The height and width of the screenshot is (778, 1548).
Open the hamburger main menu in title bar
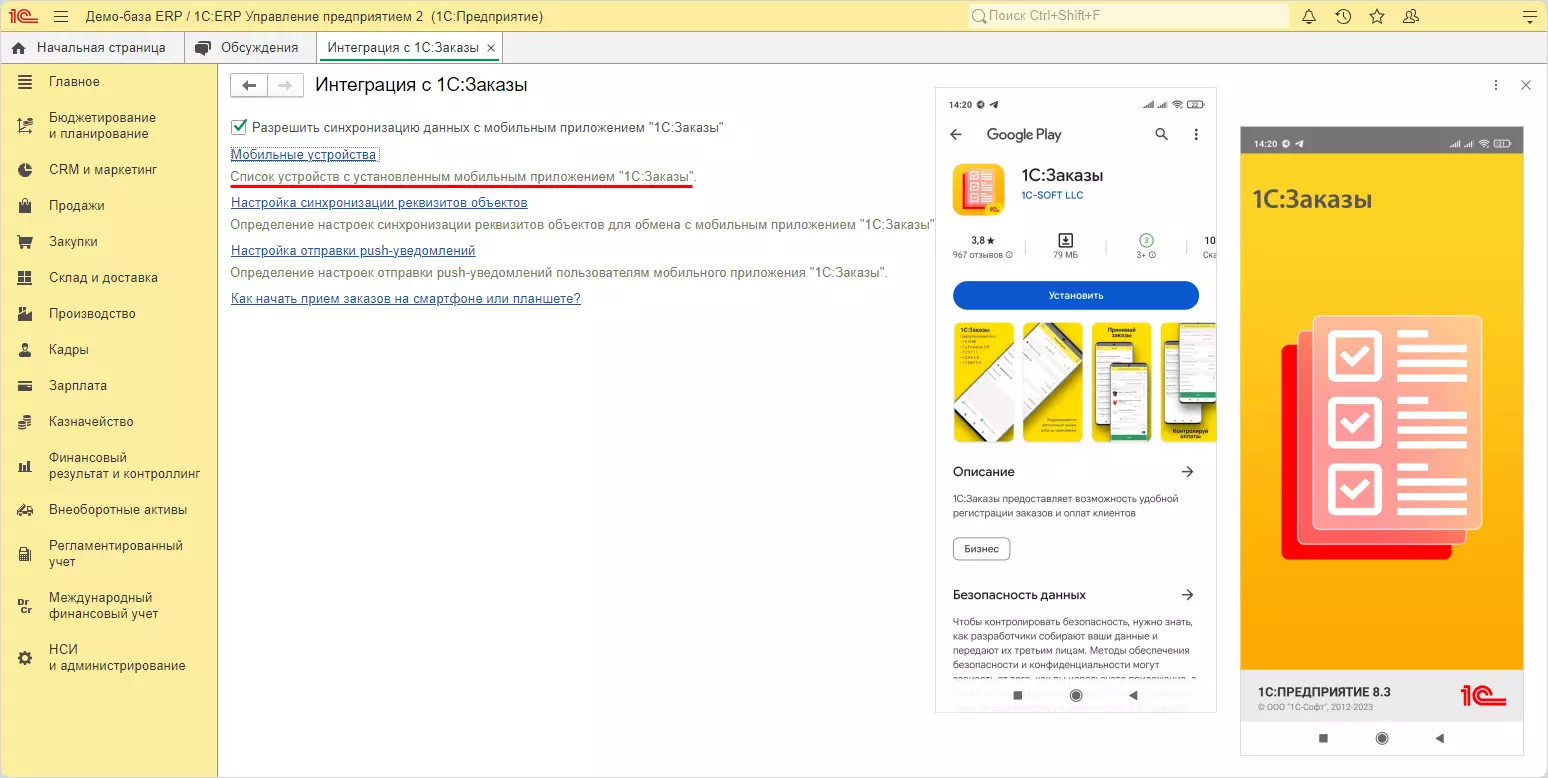61,17
